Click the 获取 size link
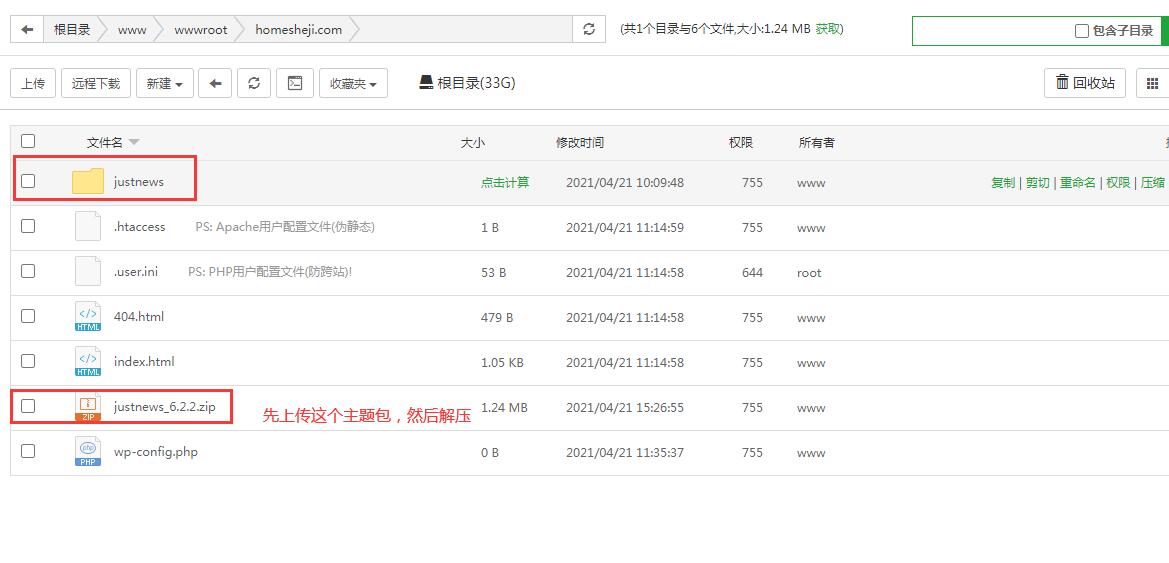This screenshot has height=563, width=1169. (827, 29)
